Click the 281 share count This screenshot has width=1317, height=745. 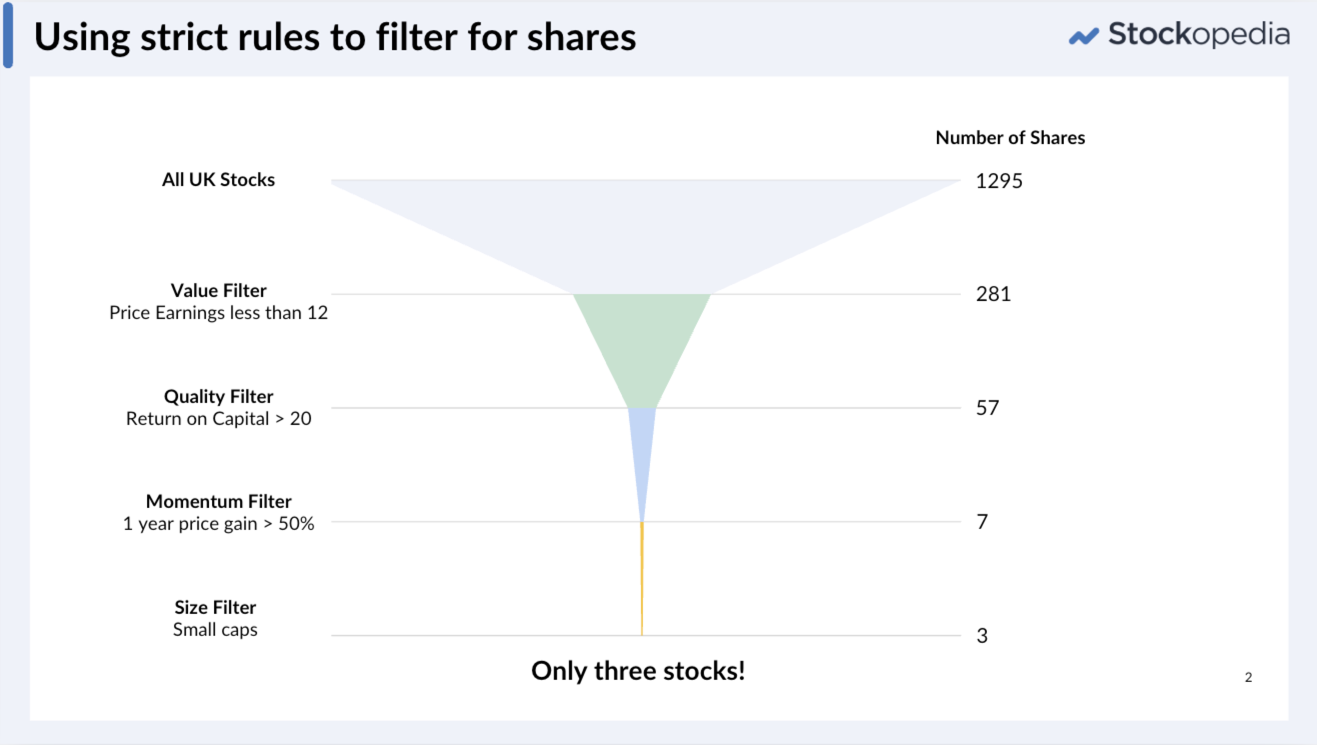993,294
